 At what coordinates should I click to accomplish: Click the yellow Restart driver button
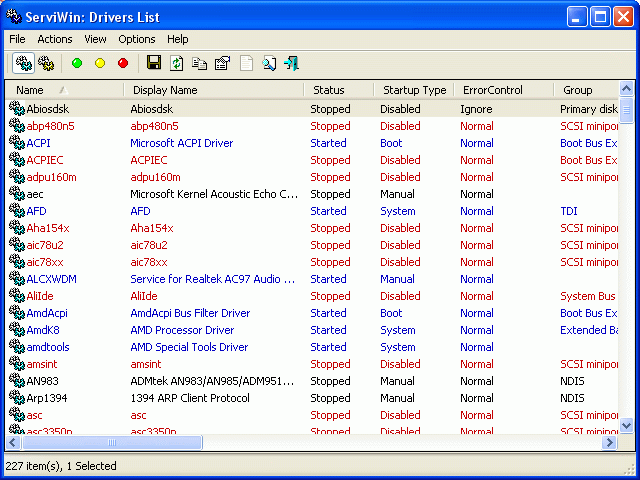click(100, 63)
